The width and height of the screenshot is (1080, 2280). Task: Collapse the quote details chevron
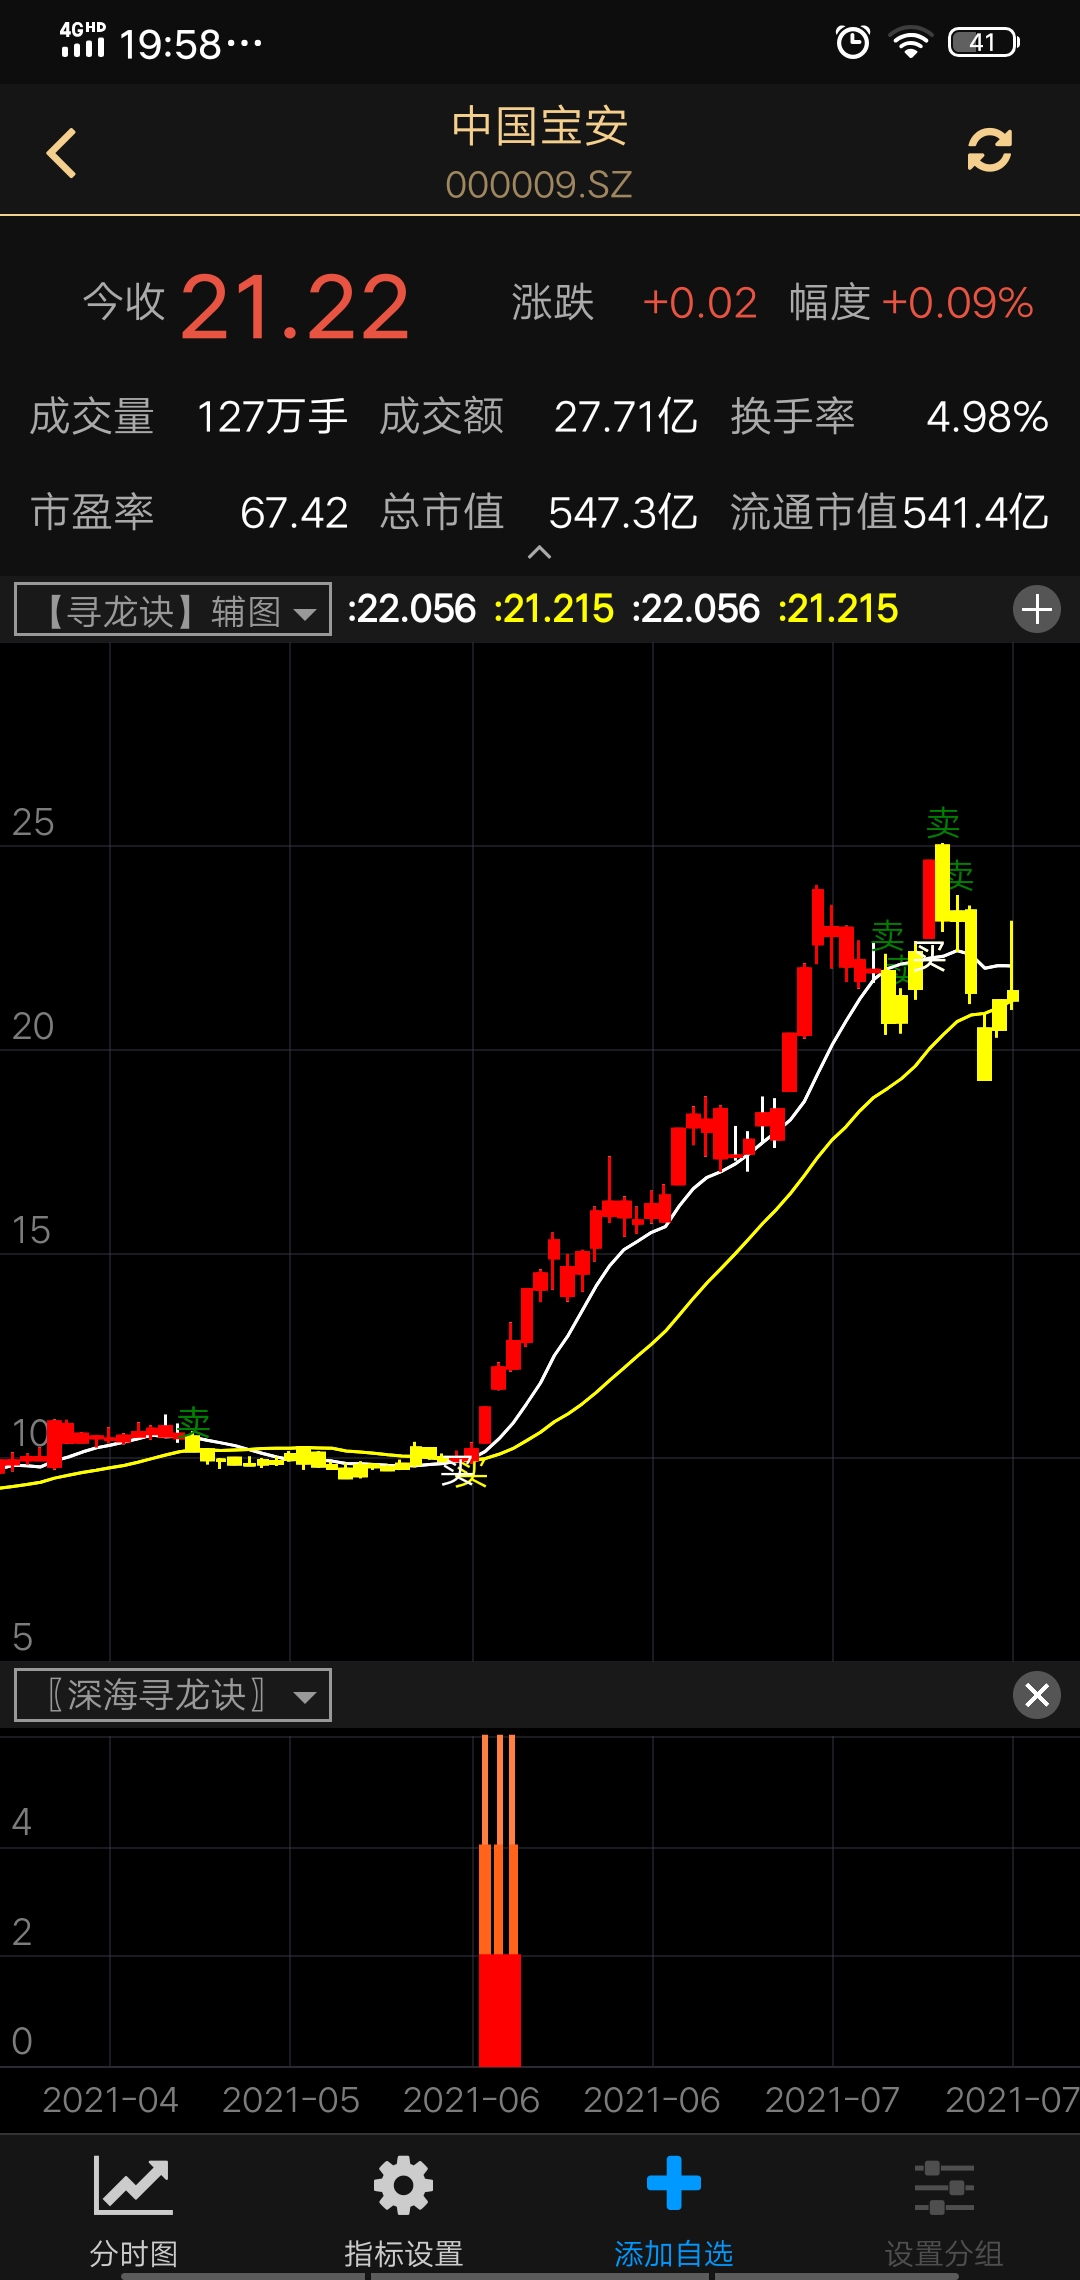539,552
